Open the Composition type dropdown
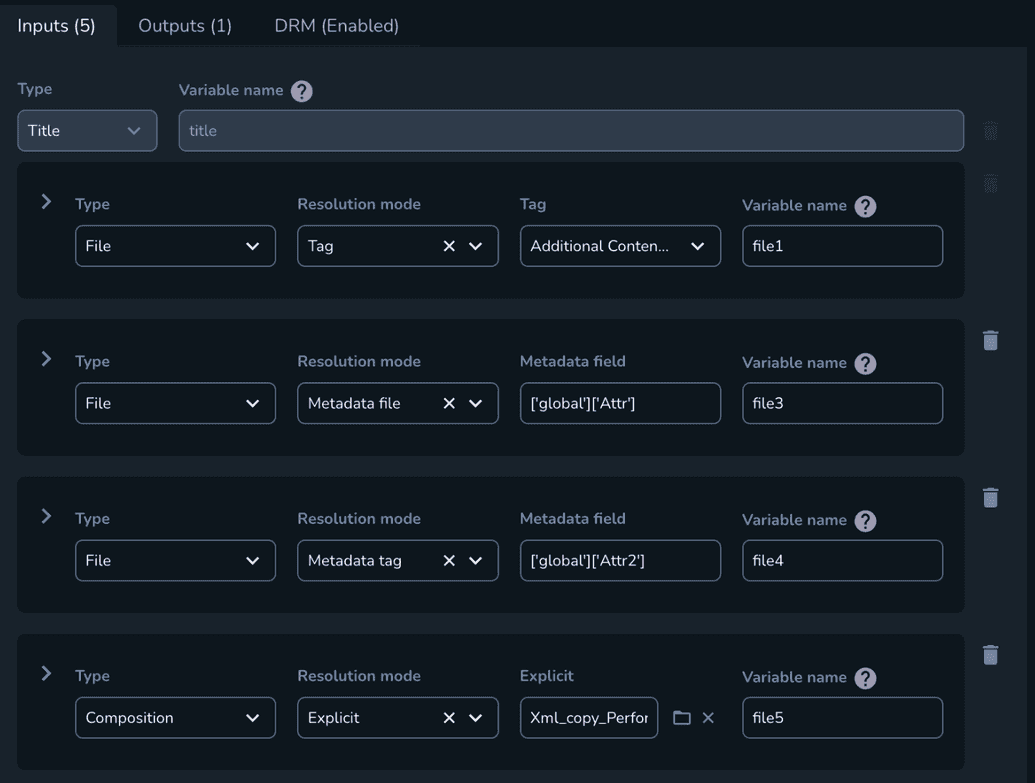 coord(175,718)
